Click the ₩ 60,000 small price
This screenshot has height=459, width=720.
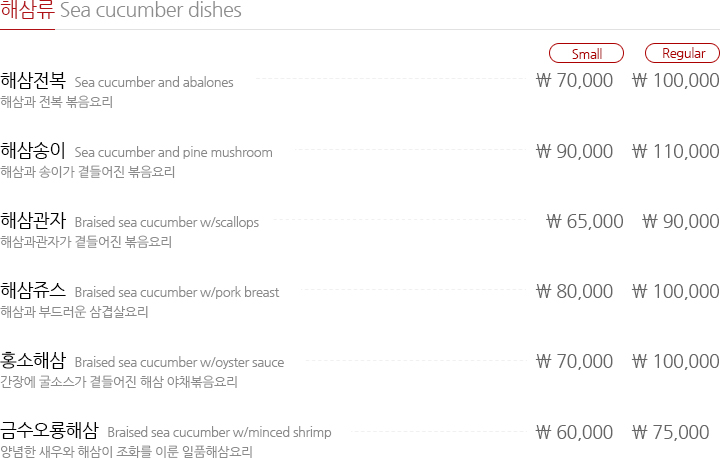pos(574,432)
